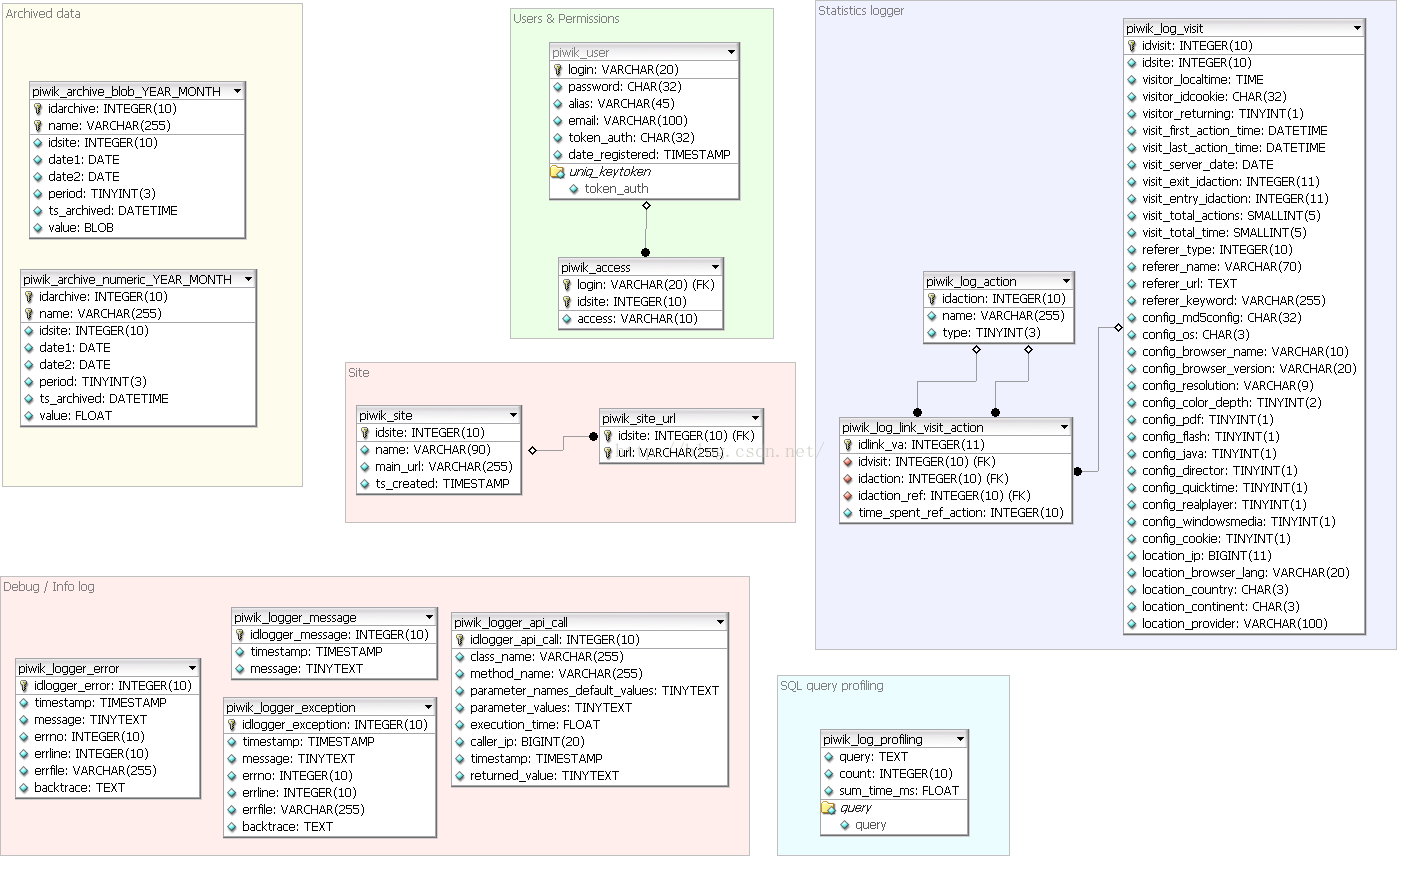Collapse piwik_log_profiling table header arrow
Image resolution: width=1420 pixels, height=881 pixels.
960,739
